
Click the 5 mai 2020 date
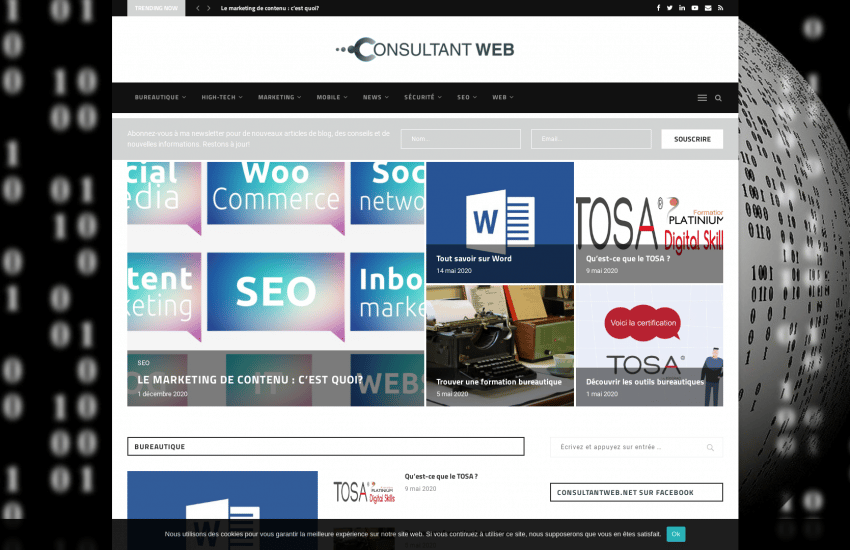[x=452, y=394]
